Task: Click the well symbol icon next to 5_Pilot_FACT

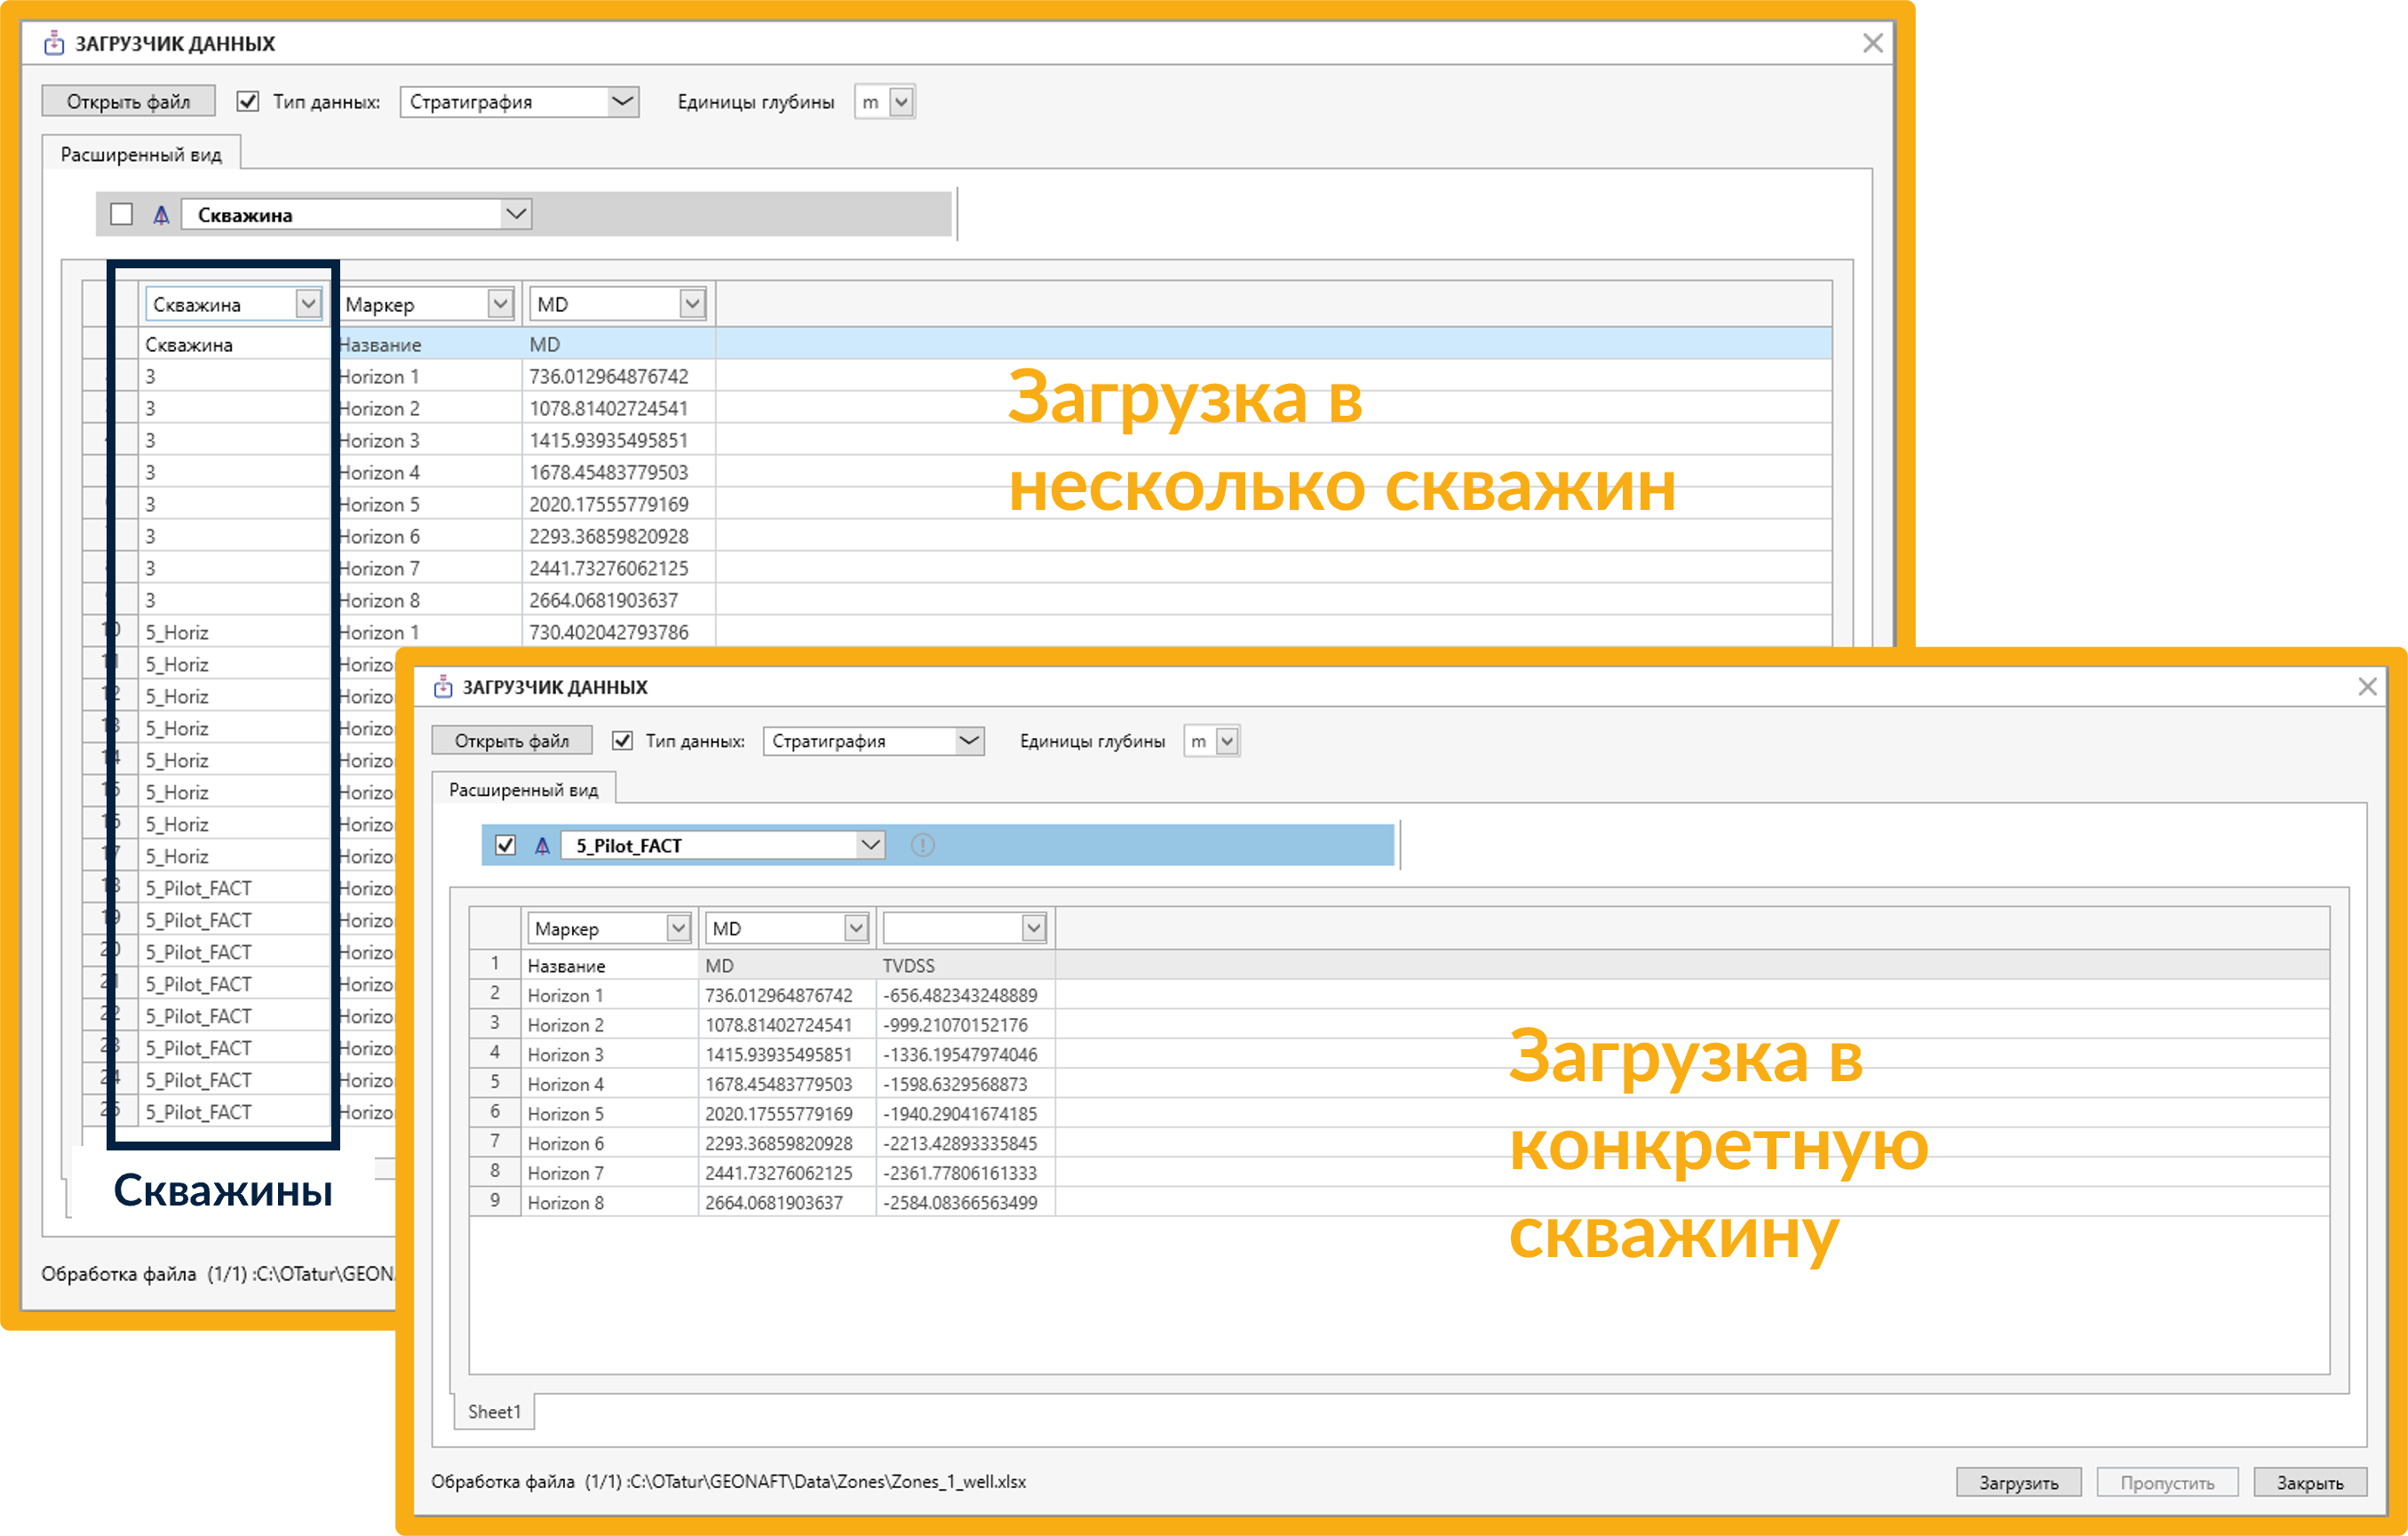Action: coord(542,846)
